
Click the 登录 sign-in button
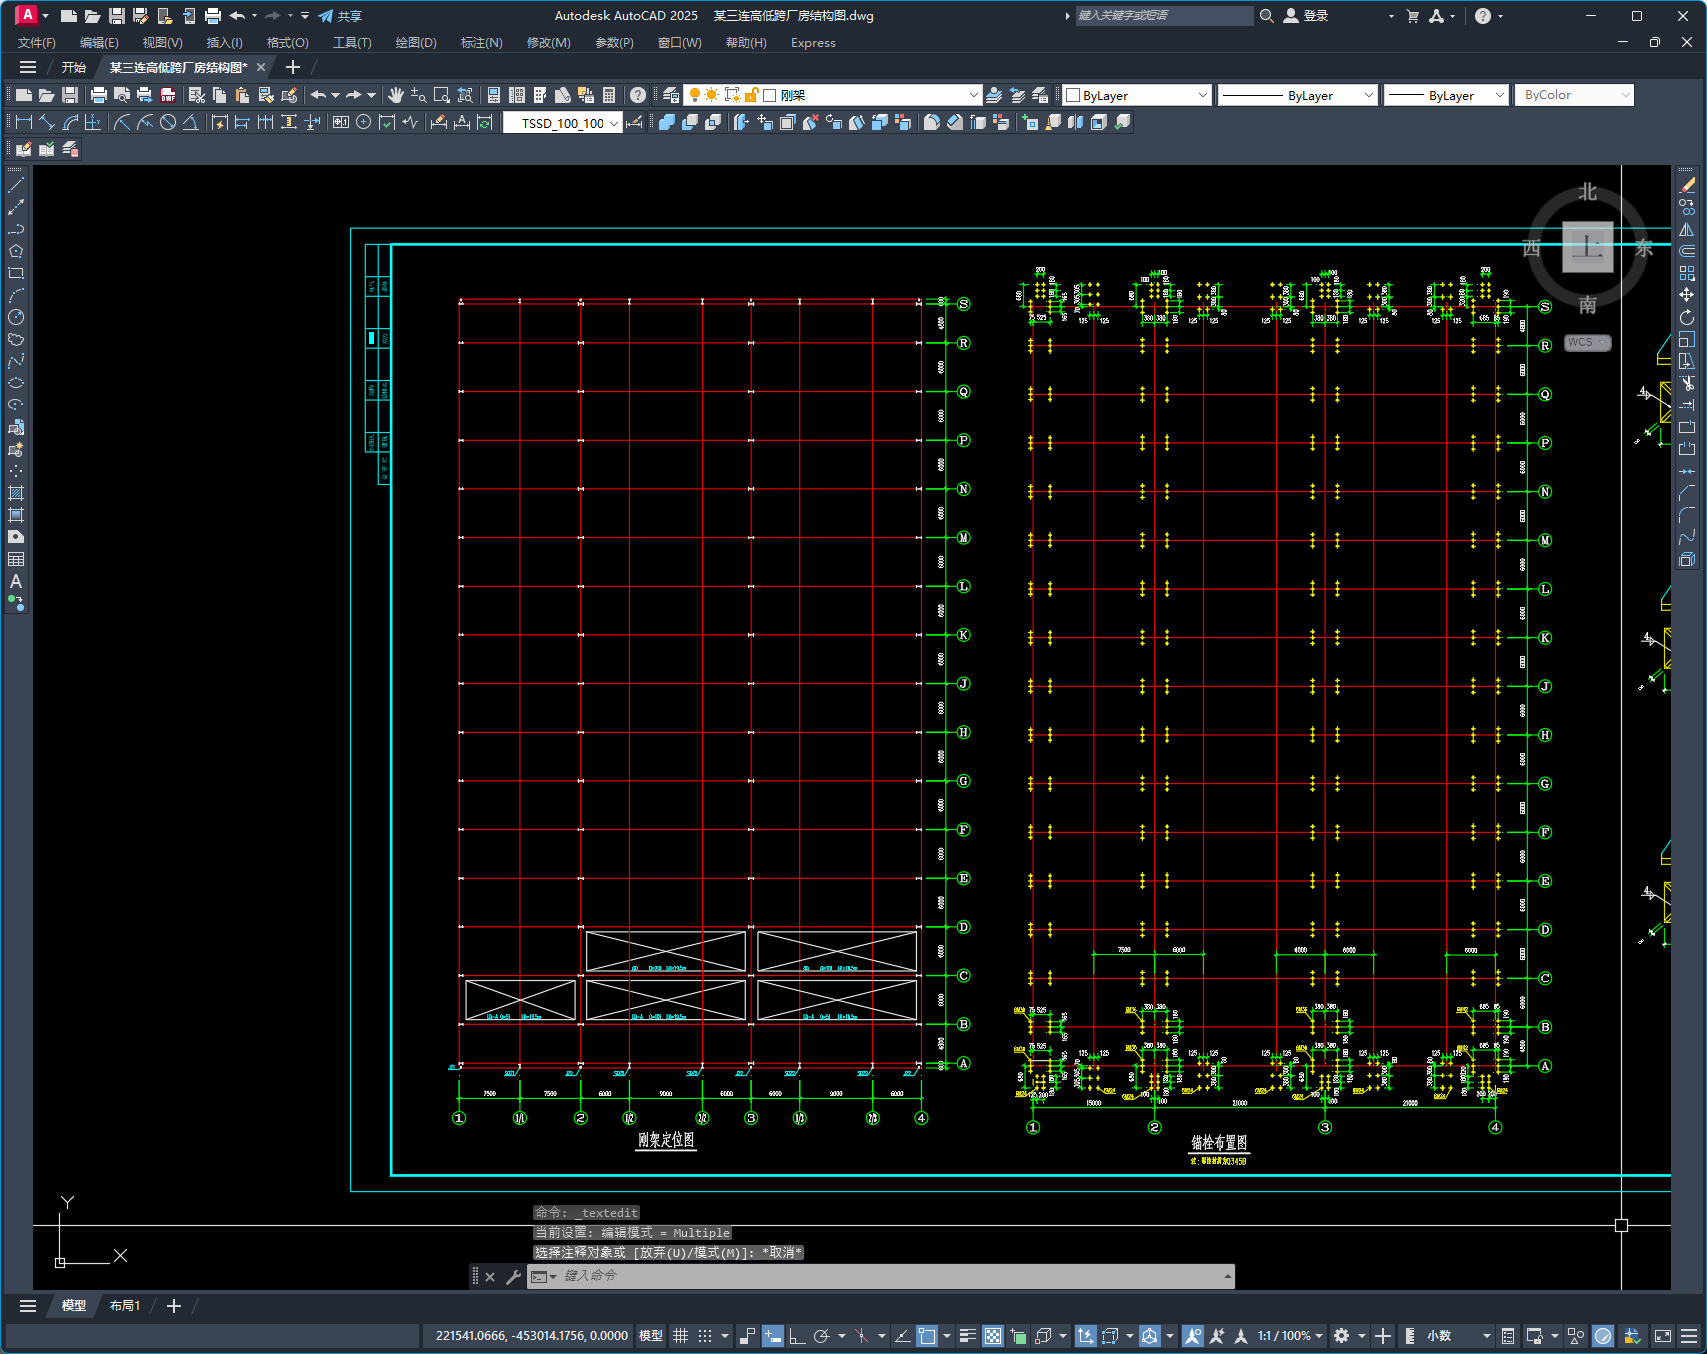1306,16
